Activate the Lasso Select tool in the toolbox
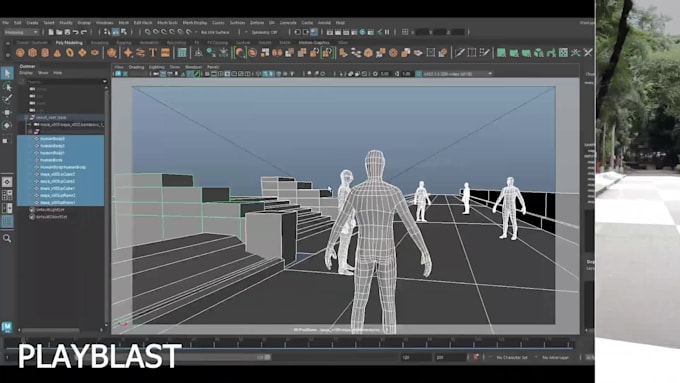 (7, 87)
